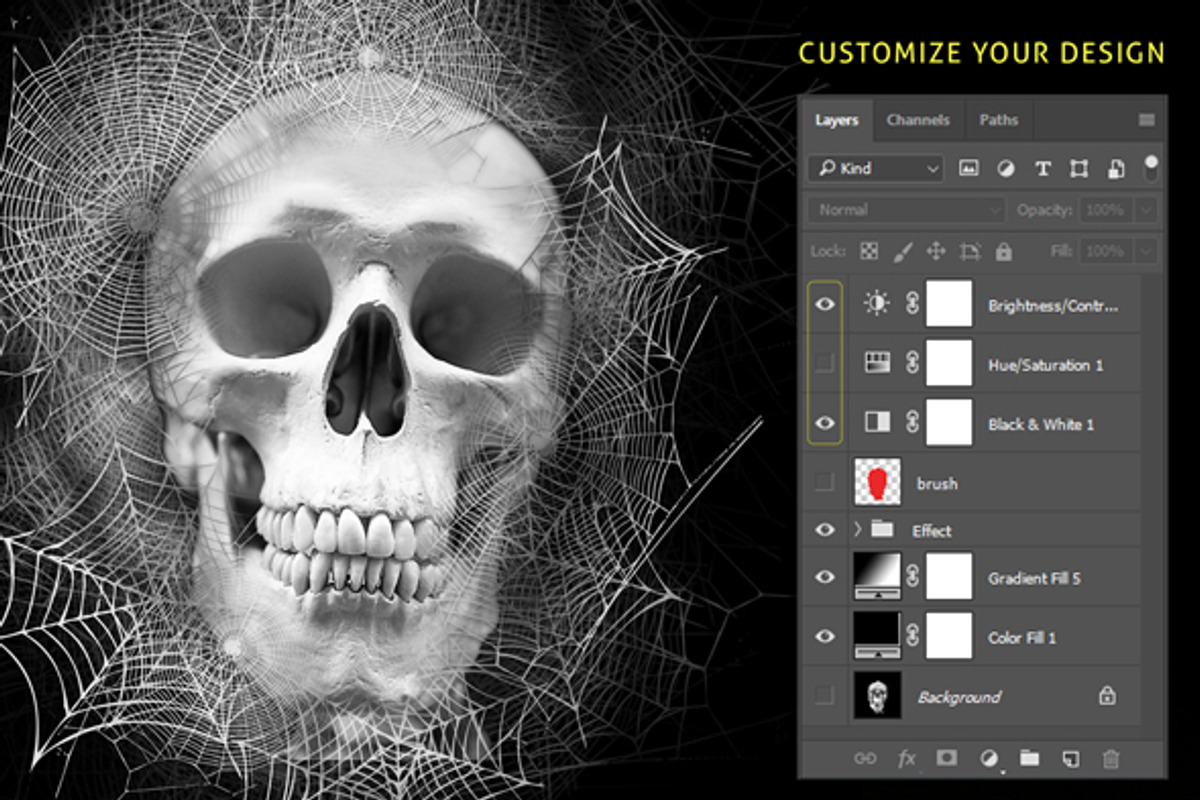Switch to the Paths tab
The width and height of the screenshot is (1200, 800).
998,120
